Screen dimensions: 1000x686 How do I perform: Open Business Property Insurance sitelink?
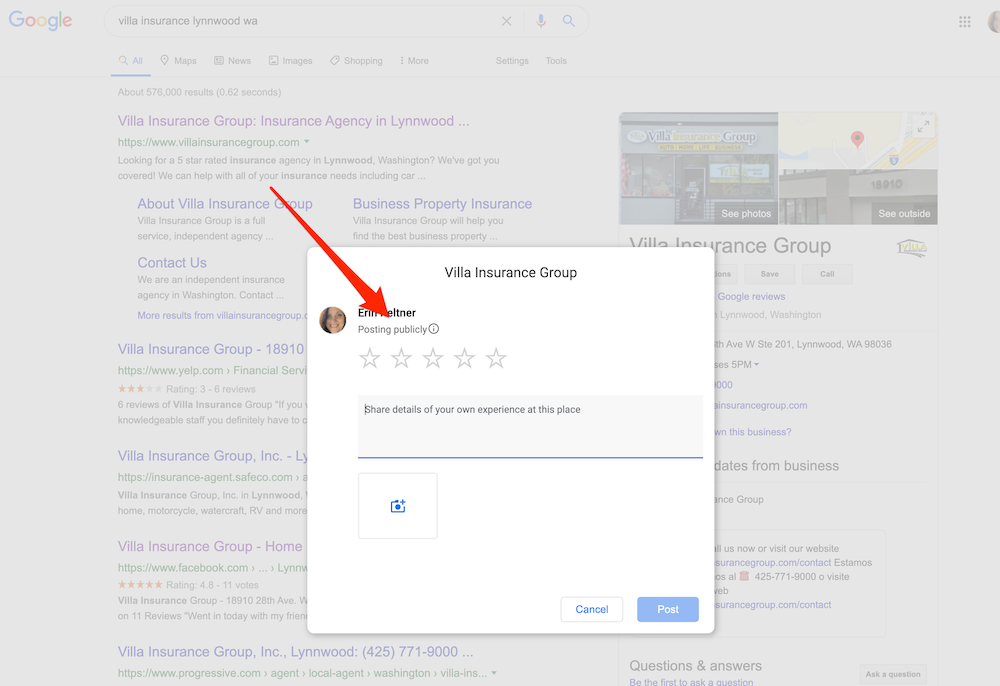click(443, 204)
